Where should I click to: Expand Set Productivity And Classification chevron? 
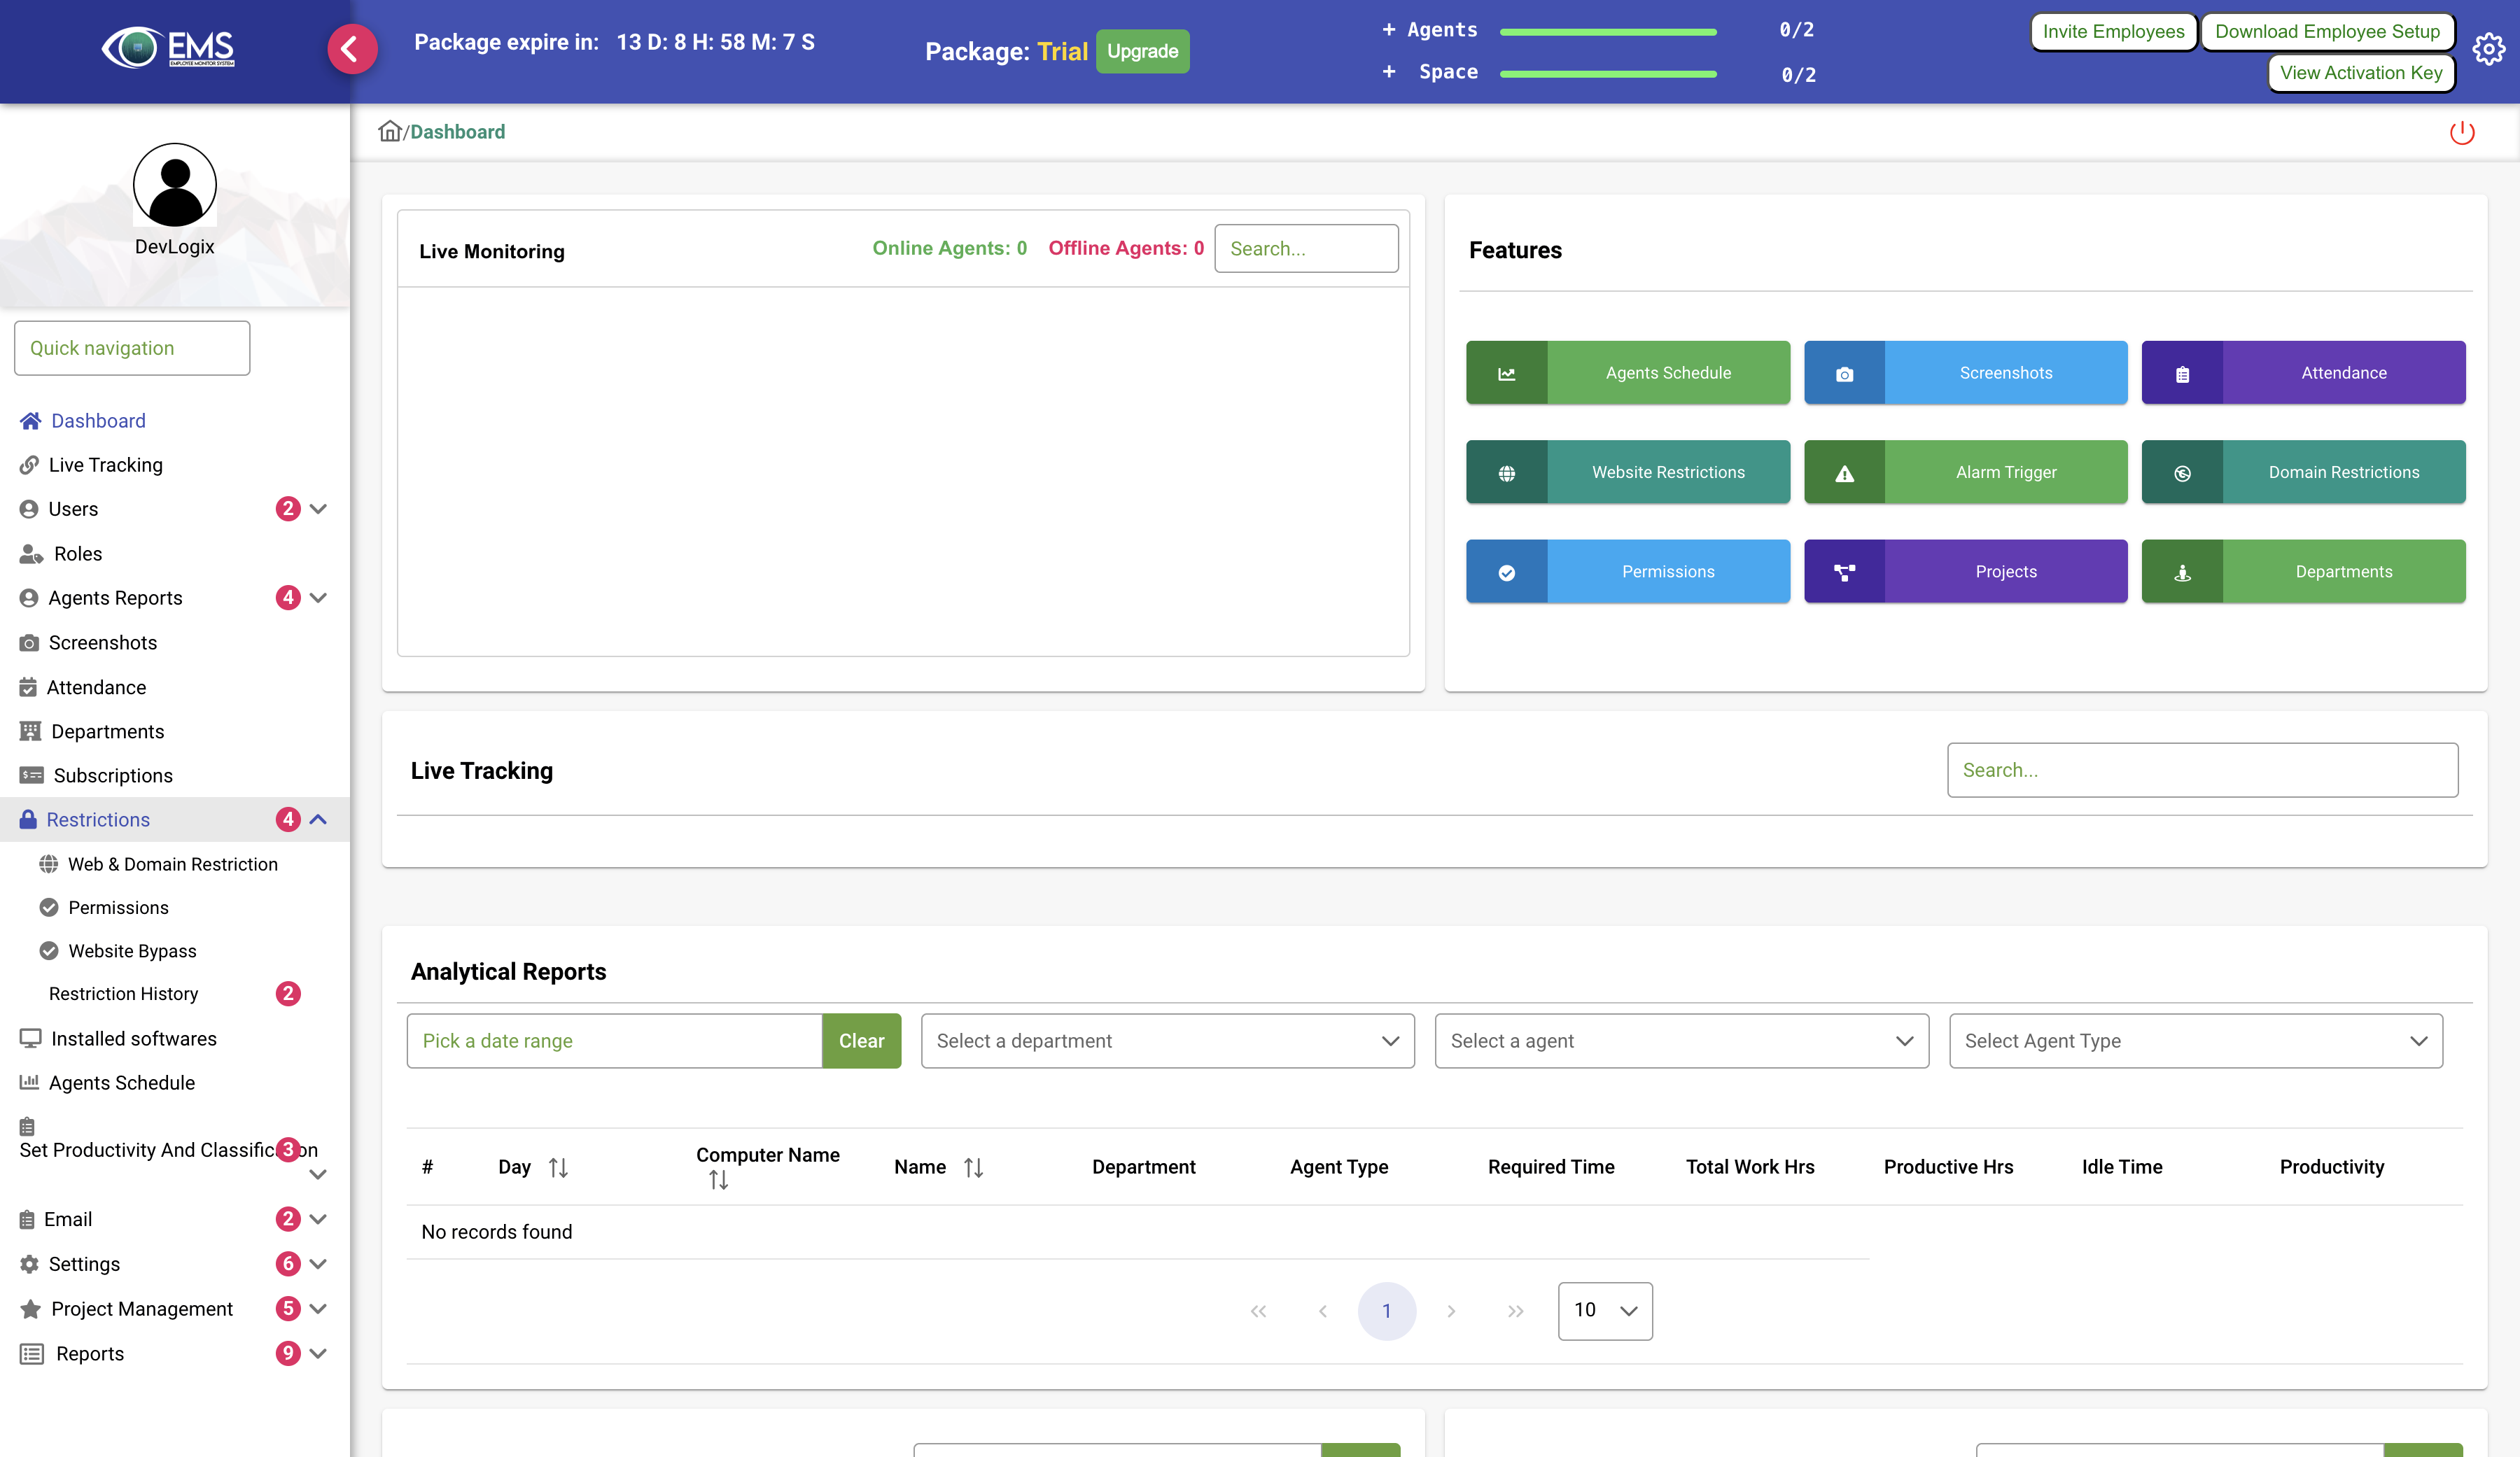pyautogui.click(x=318, y=1175)
